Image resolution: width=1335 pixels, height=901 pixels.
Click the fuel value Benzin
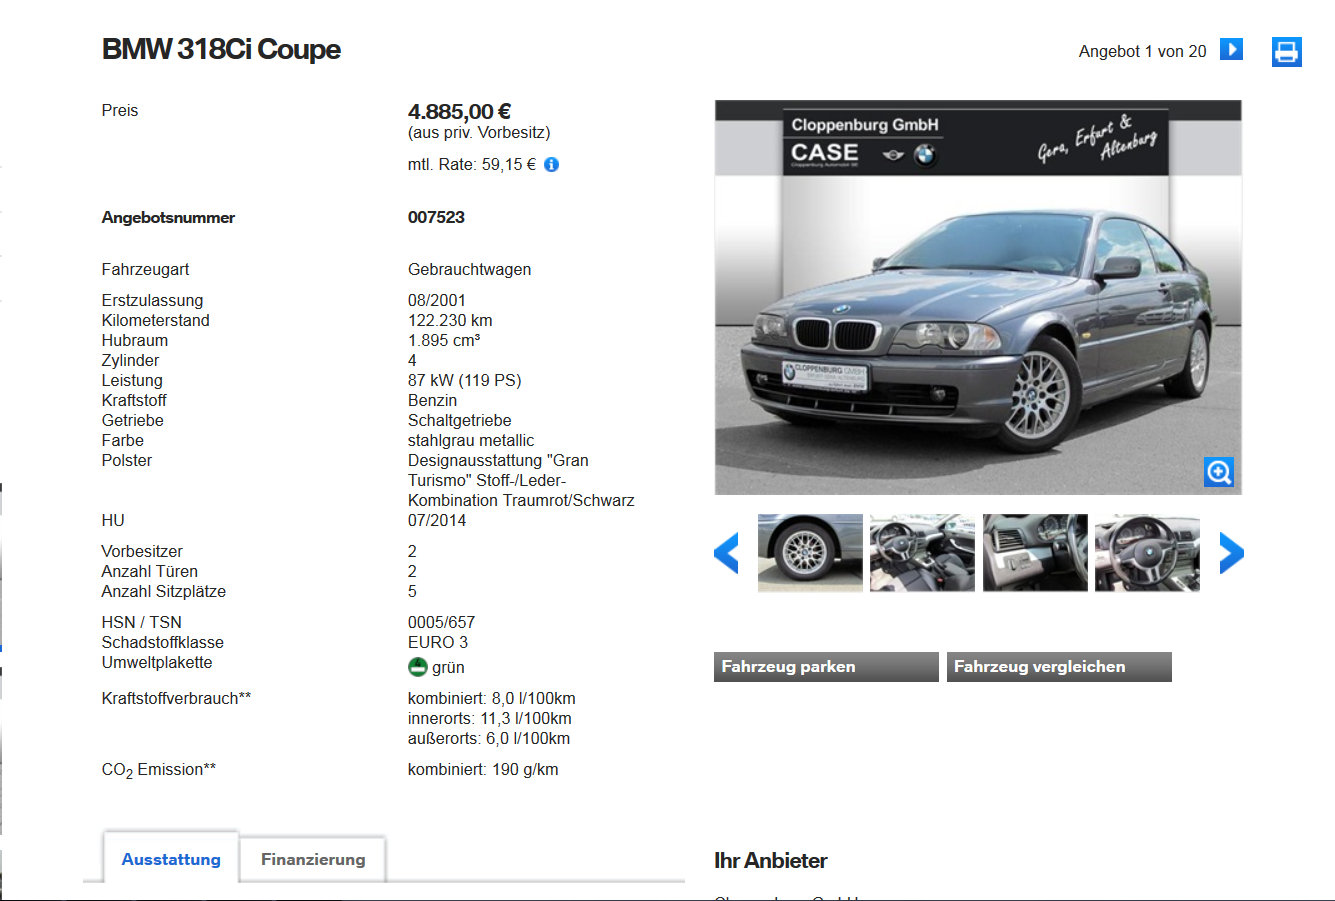click(x=432, y=400)
